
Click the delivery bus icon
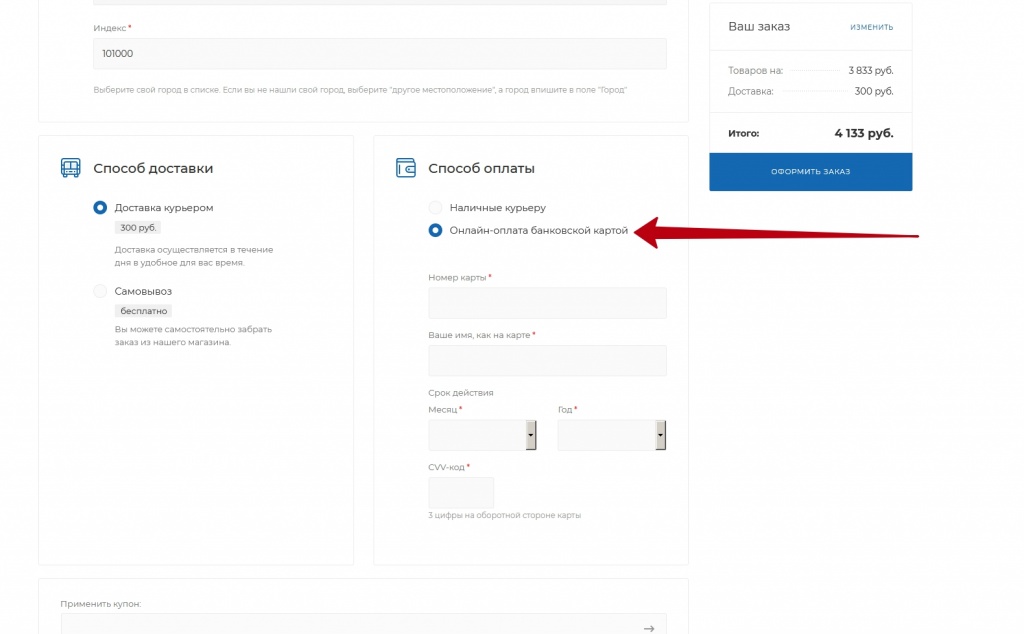point(70,168)
